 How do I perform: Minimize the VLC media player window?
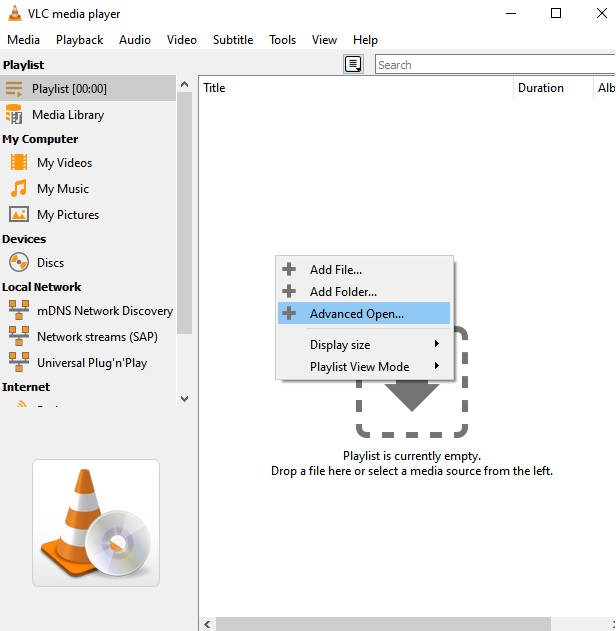click(x=511, y=13)
